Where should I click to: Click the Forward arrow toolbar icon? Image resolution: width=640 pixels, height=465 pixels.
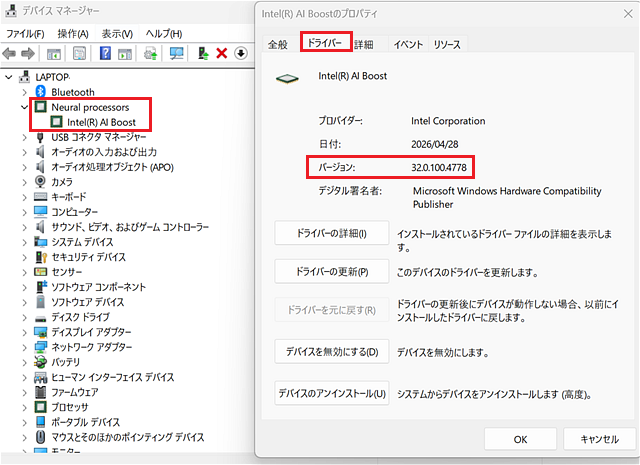pyautogui.click(x=28, y=53)
